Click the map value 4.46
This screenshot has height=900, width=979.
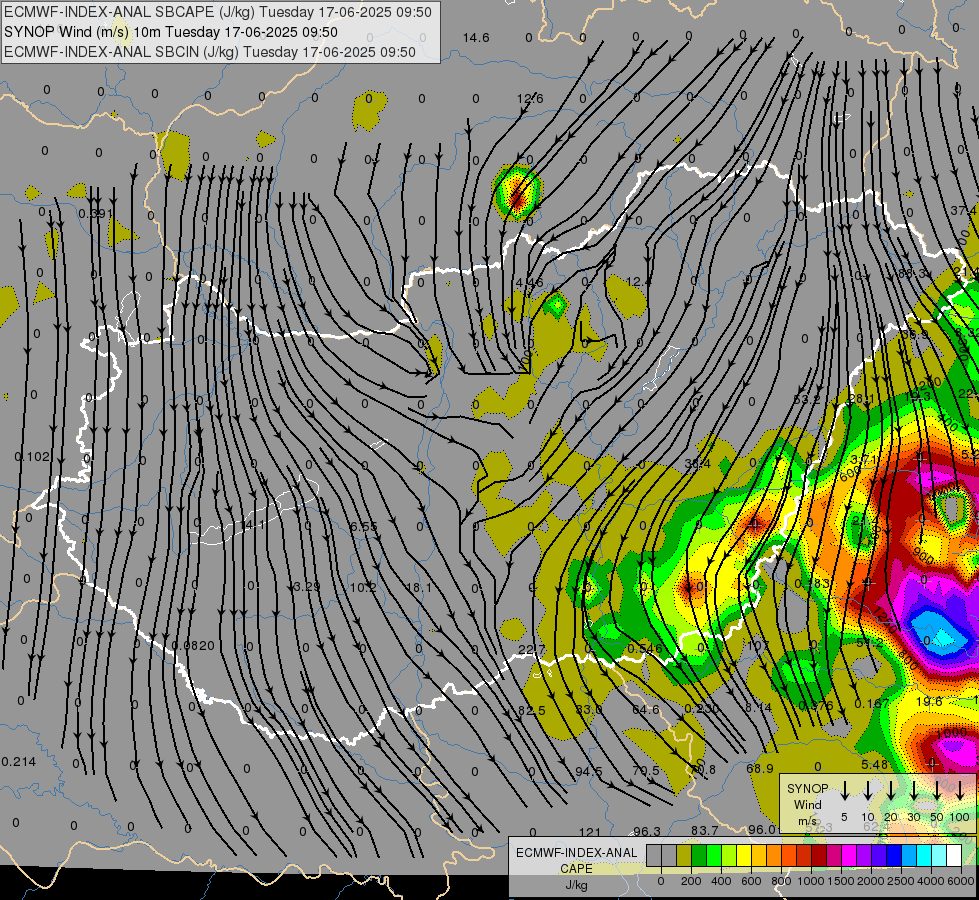click(529, 283)
